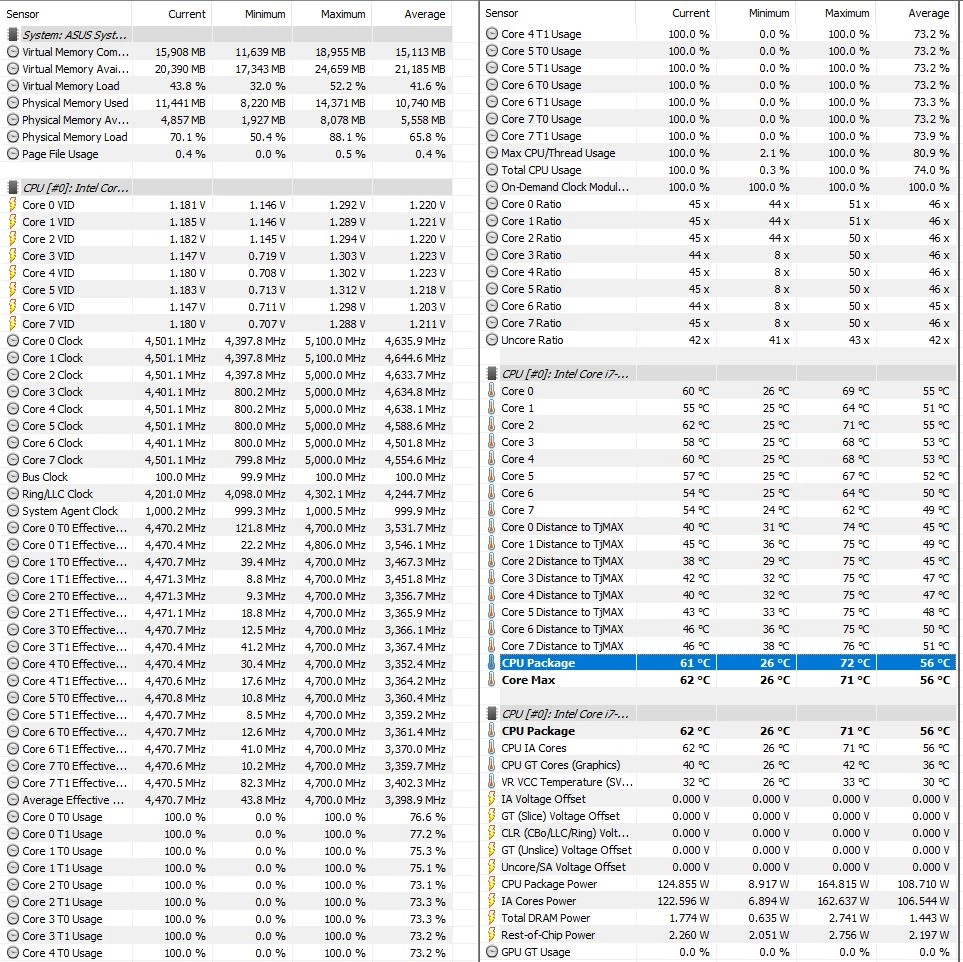This screenshot has width=963, height=962.
Task: Select the Core 7 T1 Effective... row
Action: 227,783
